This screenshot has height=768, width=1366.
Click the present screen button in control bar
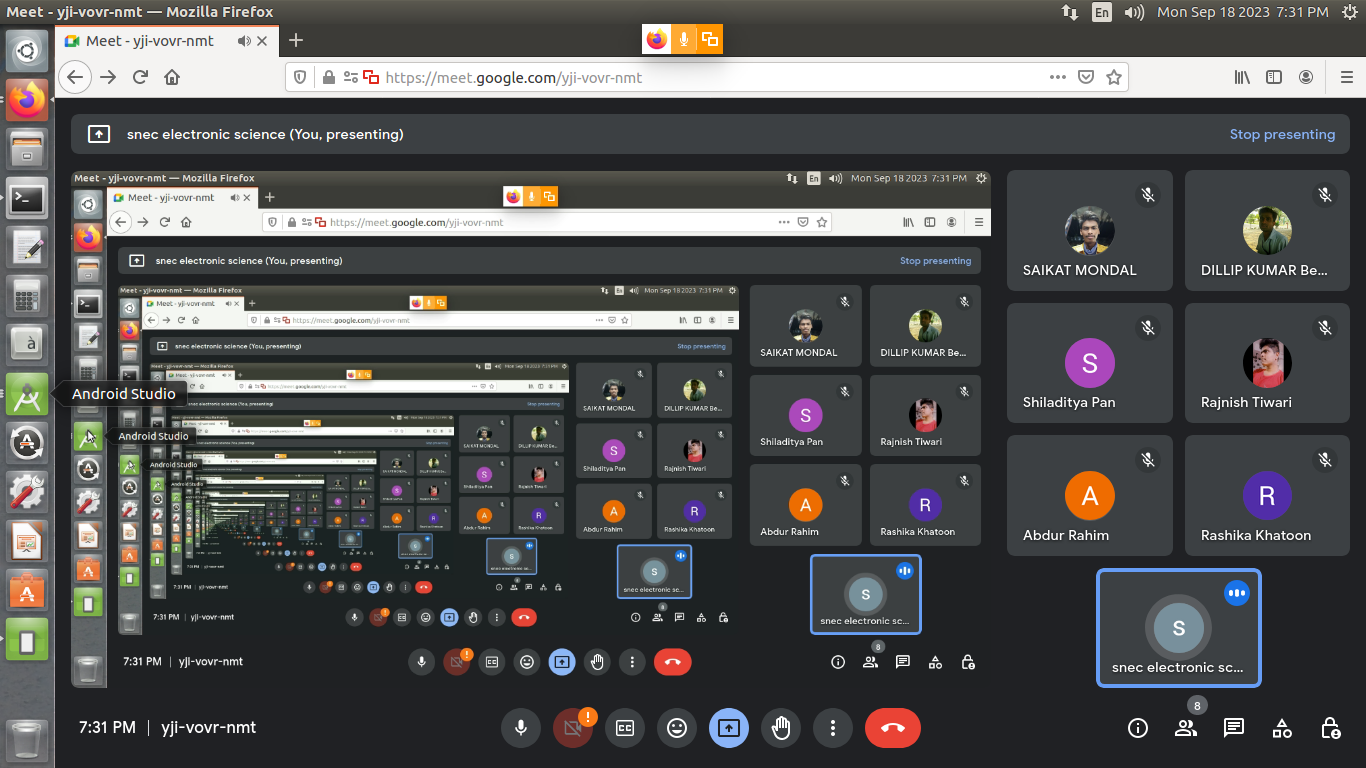729,728
